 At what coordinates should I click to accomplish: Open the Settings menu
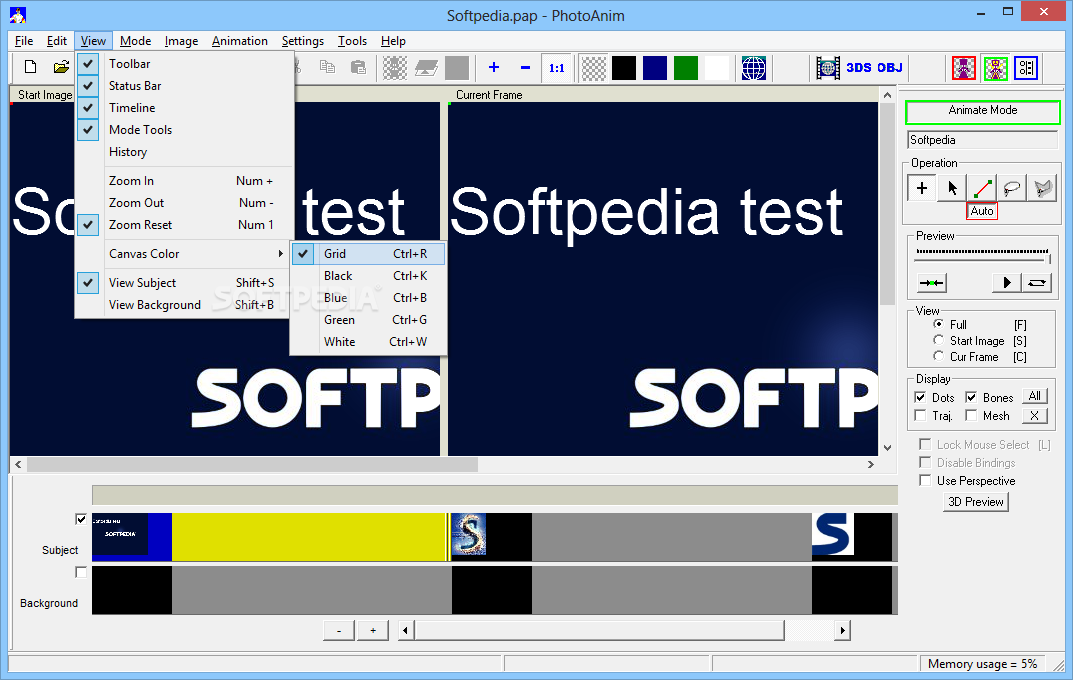302,41
